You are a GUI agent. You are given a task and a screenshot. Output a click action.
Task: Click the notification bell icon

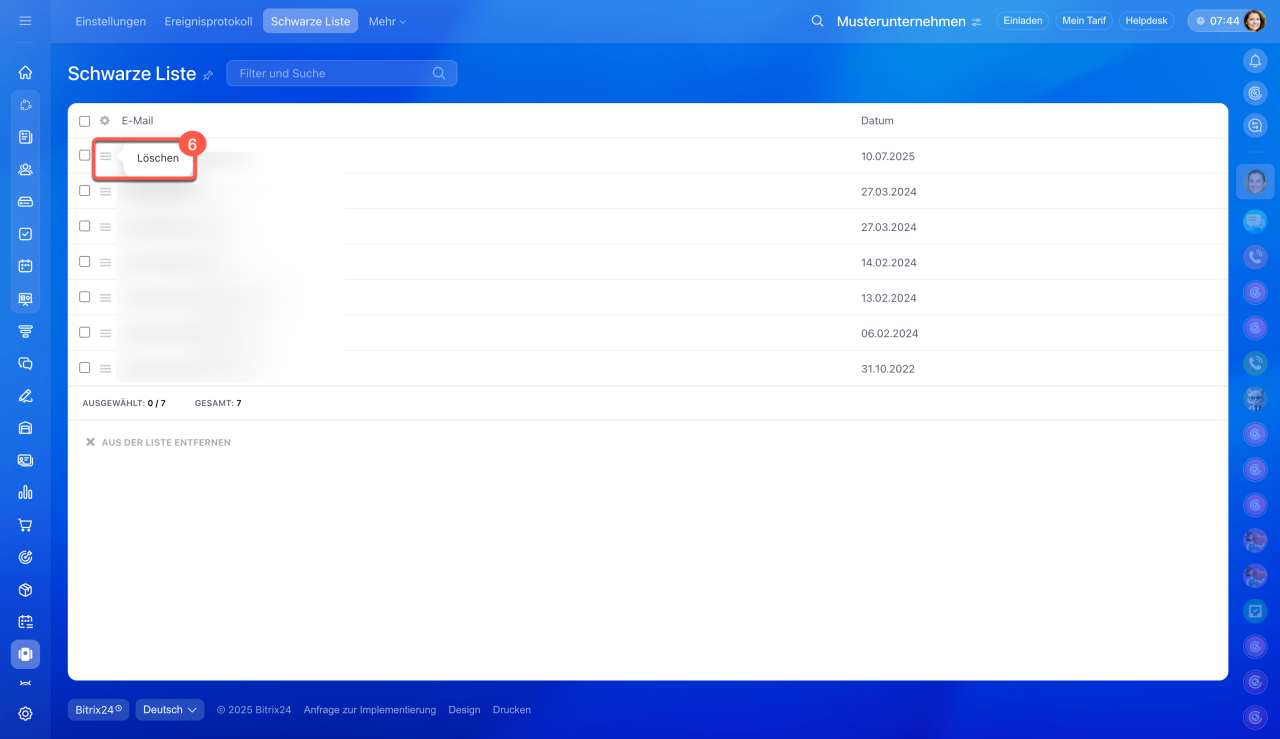click(1255, 61)
